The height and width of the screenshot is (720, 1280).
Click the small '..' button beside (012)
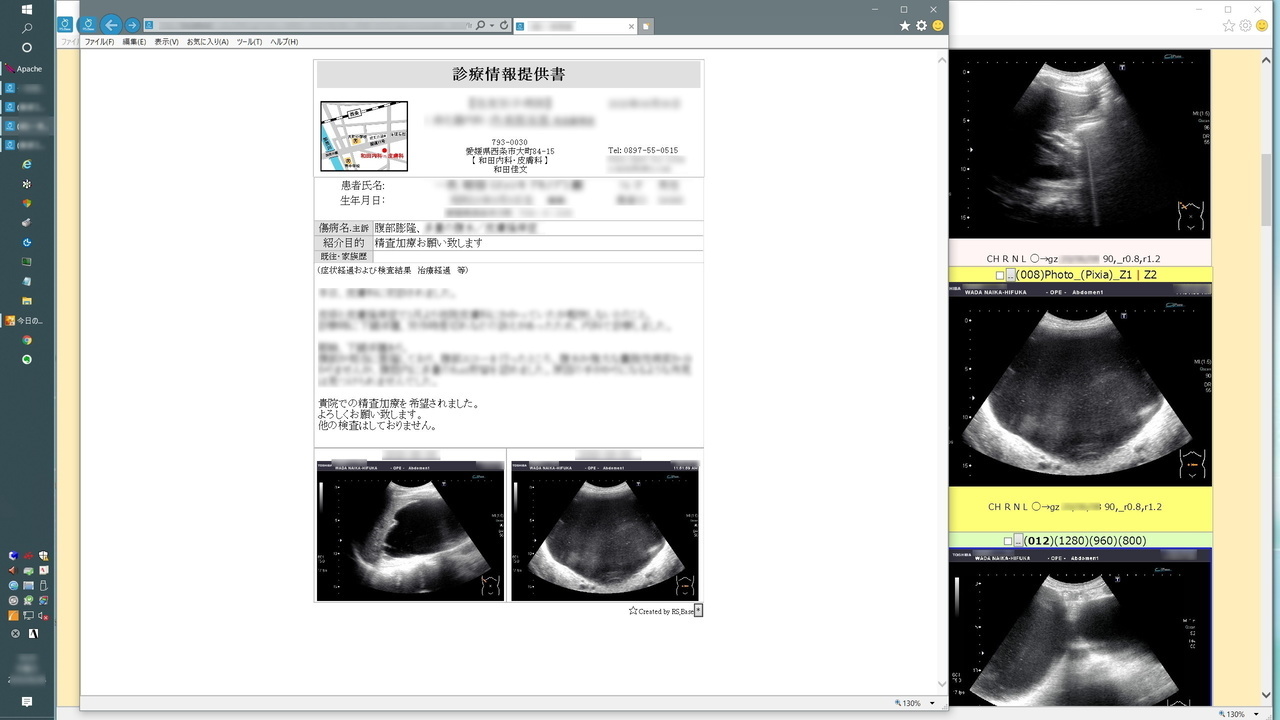(x=1019, y=541)
